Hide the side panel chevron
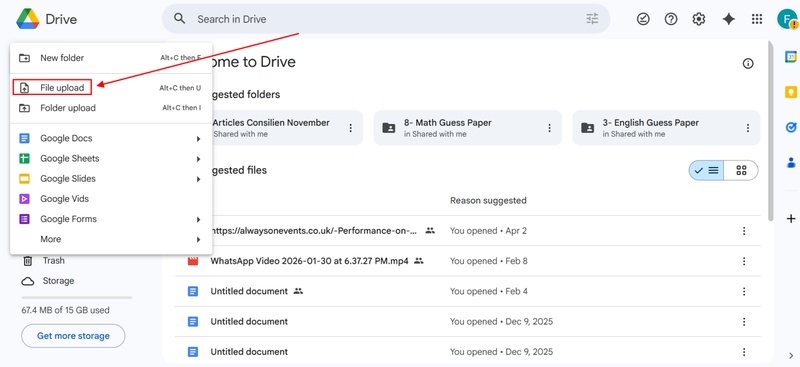 click(791, 355)
